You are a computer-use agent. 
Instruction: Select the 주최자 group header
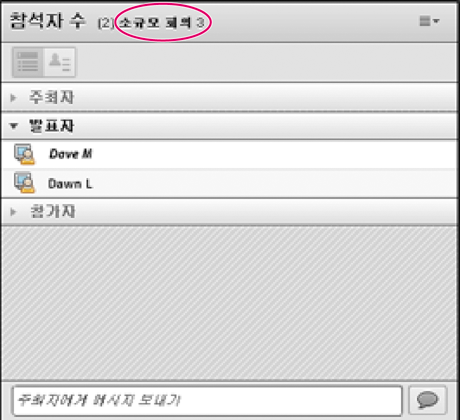(x=229, y=97)
